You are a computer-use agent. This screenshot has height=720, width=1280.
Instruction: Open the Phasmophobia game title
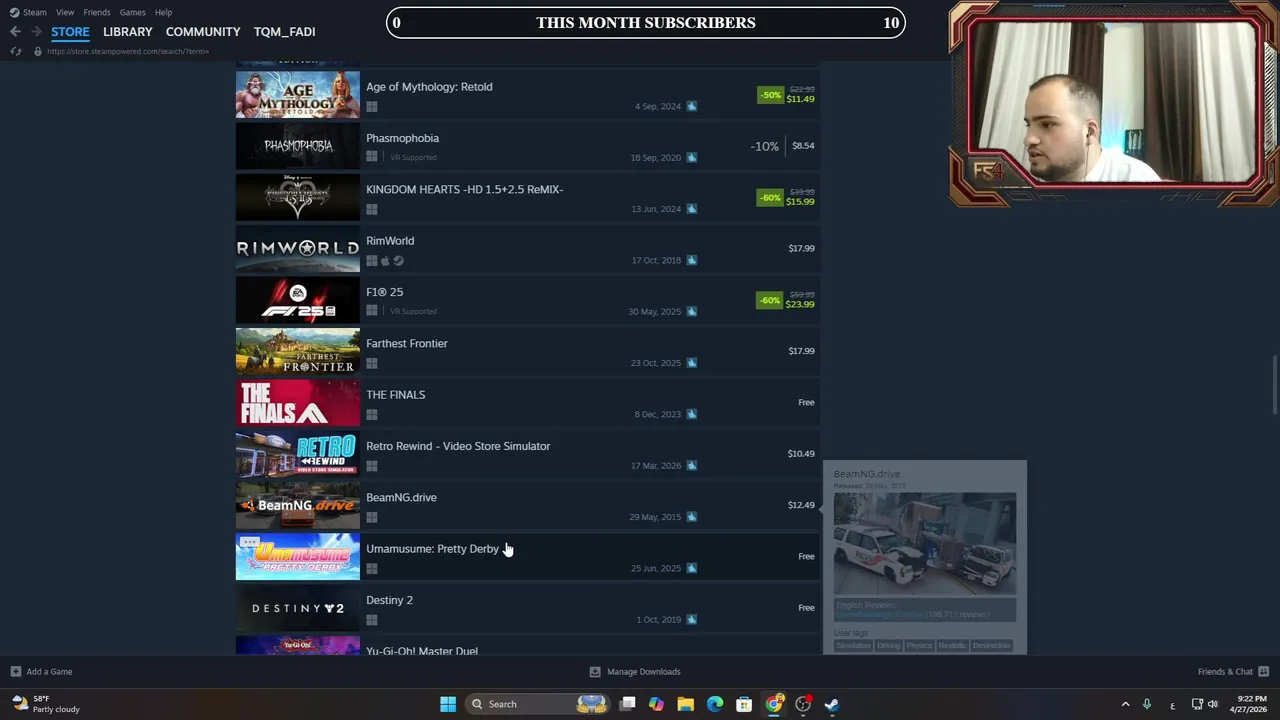pyautogui.click(x=402, y=138)
